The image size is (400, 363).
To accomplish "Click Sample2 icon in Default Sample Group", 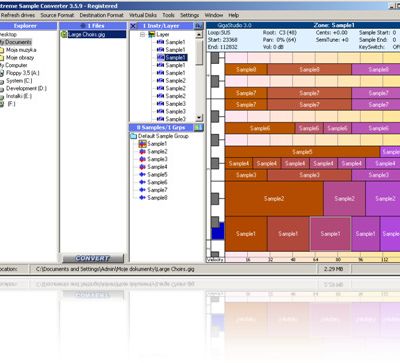I will [143, 152].
